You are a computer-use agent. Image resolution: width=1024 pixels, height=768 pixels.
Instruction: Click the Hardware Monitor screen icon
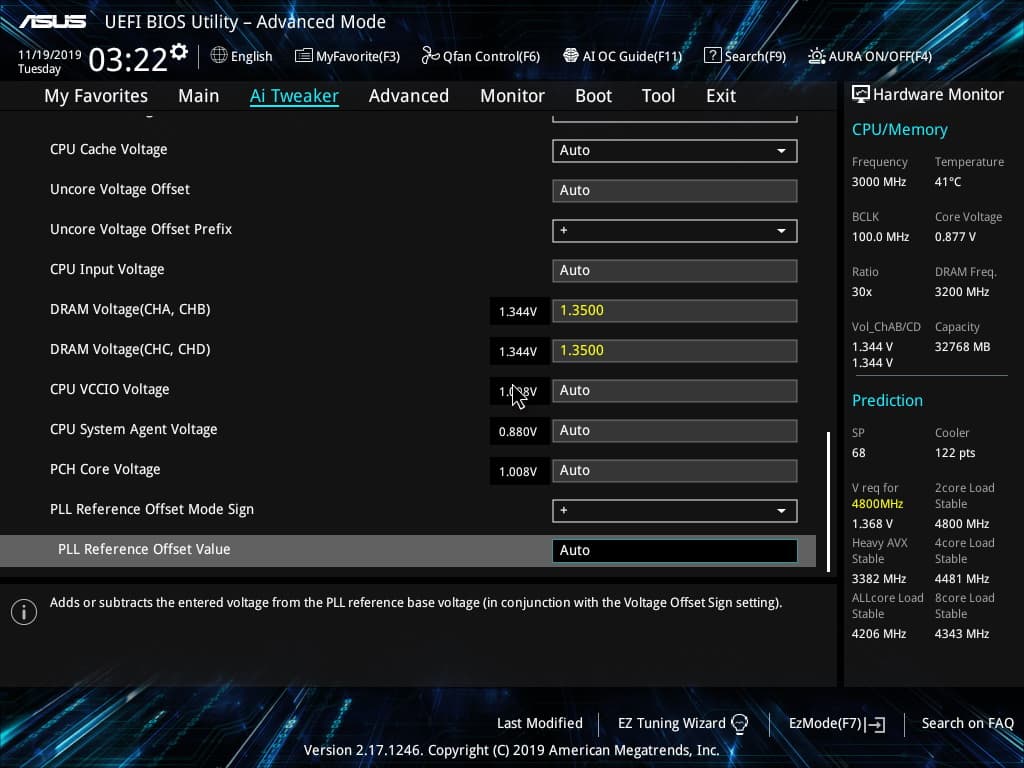point(861,94)
